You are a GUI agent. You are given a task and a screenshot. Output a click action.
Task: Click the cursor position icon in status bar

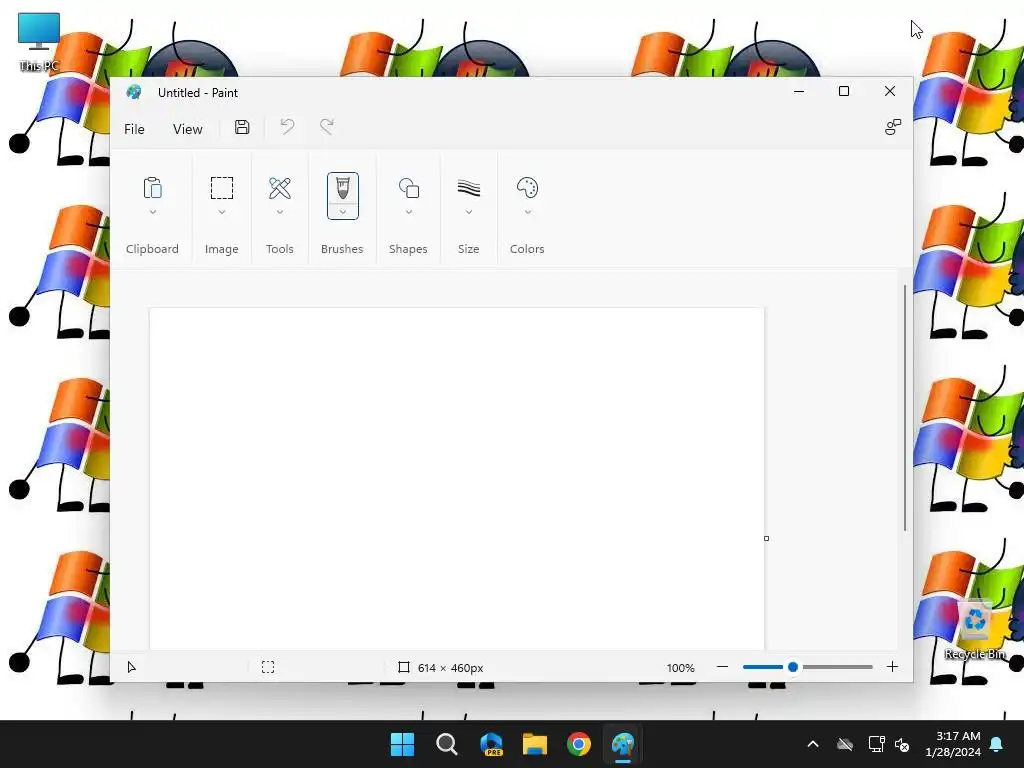(x=131, y=667)
